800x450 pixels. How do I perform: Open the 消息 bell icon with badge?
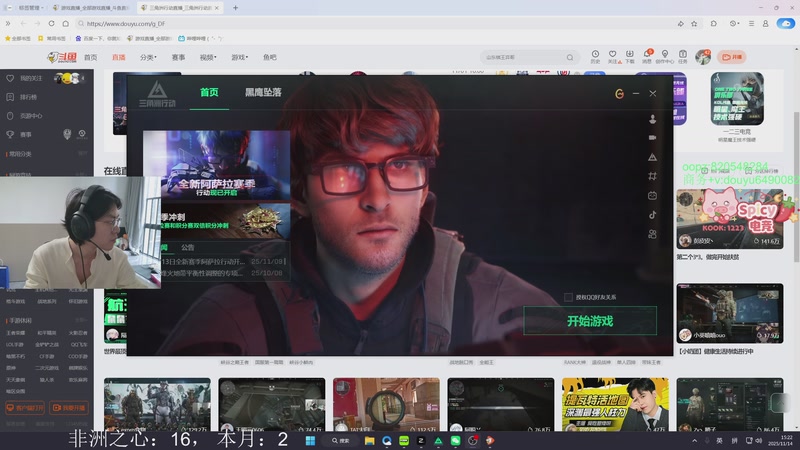pyautogui.click(x=647, y=57)
